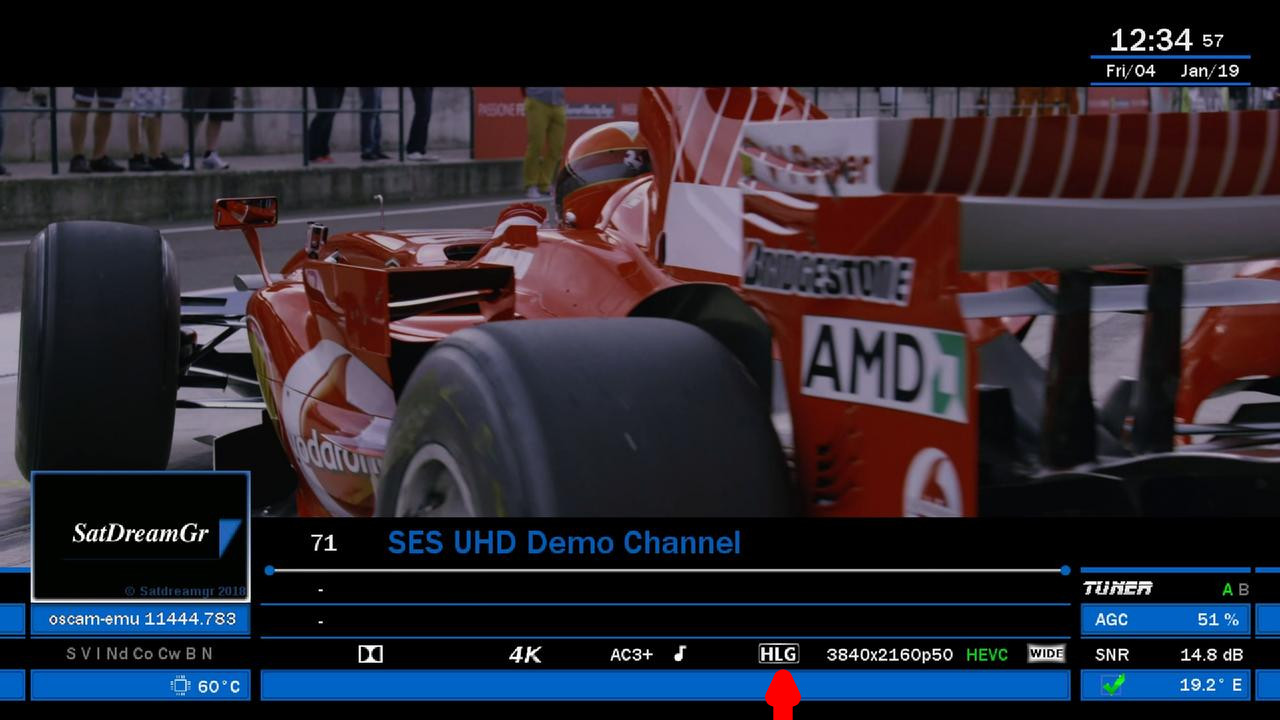
Task: Click the event progress bar
Action: tap(667, 570)
